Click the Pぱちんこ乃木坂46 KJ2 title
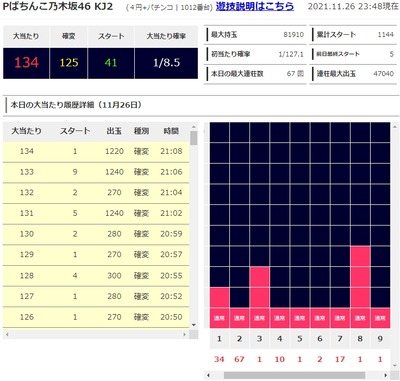Viewport: 400px width, 381px height. 58,6
